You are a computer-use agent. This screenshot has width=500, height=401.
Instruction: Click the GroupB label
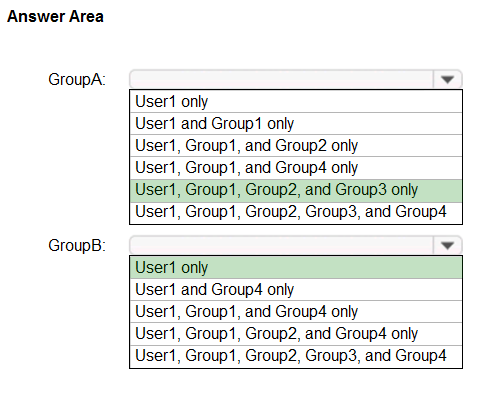tap(77, 246)
